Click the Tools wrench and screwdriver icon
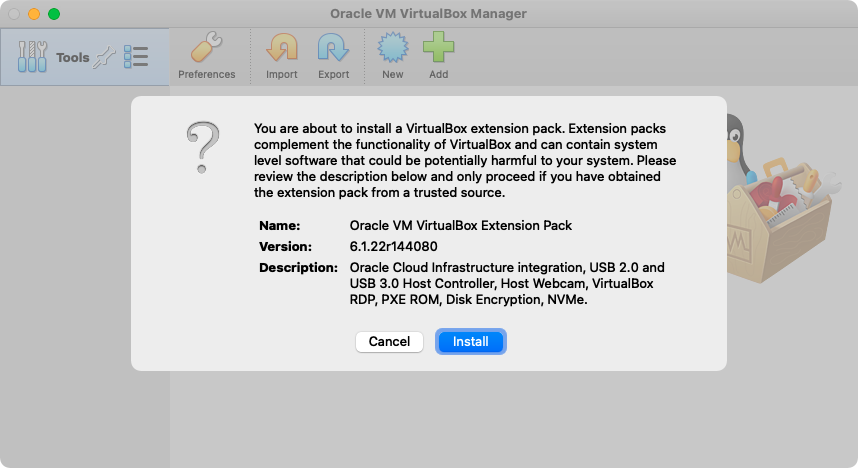 (32, 57)
